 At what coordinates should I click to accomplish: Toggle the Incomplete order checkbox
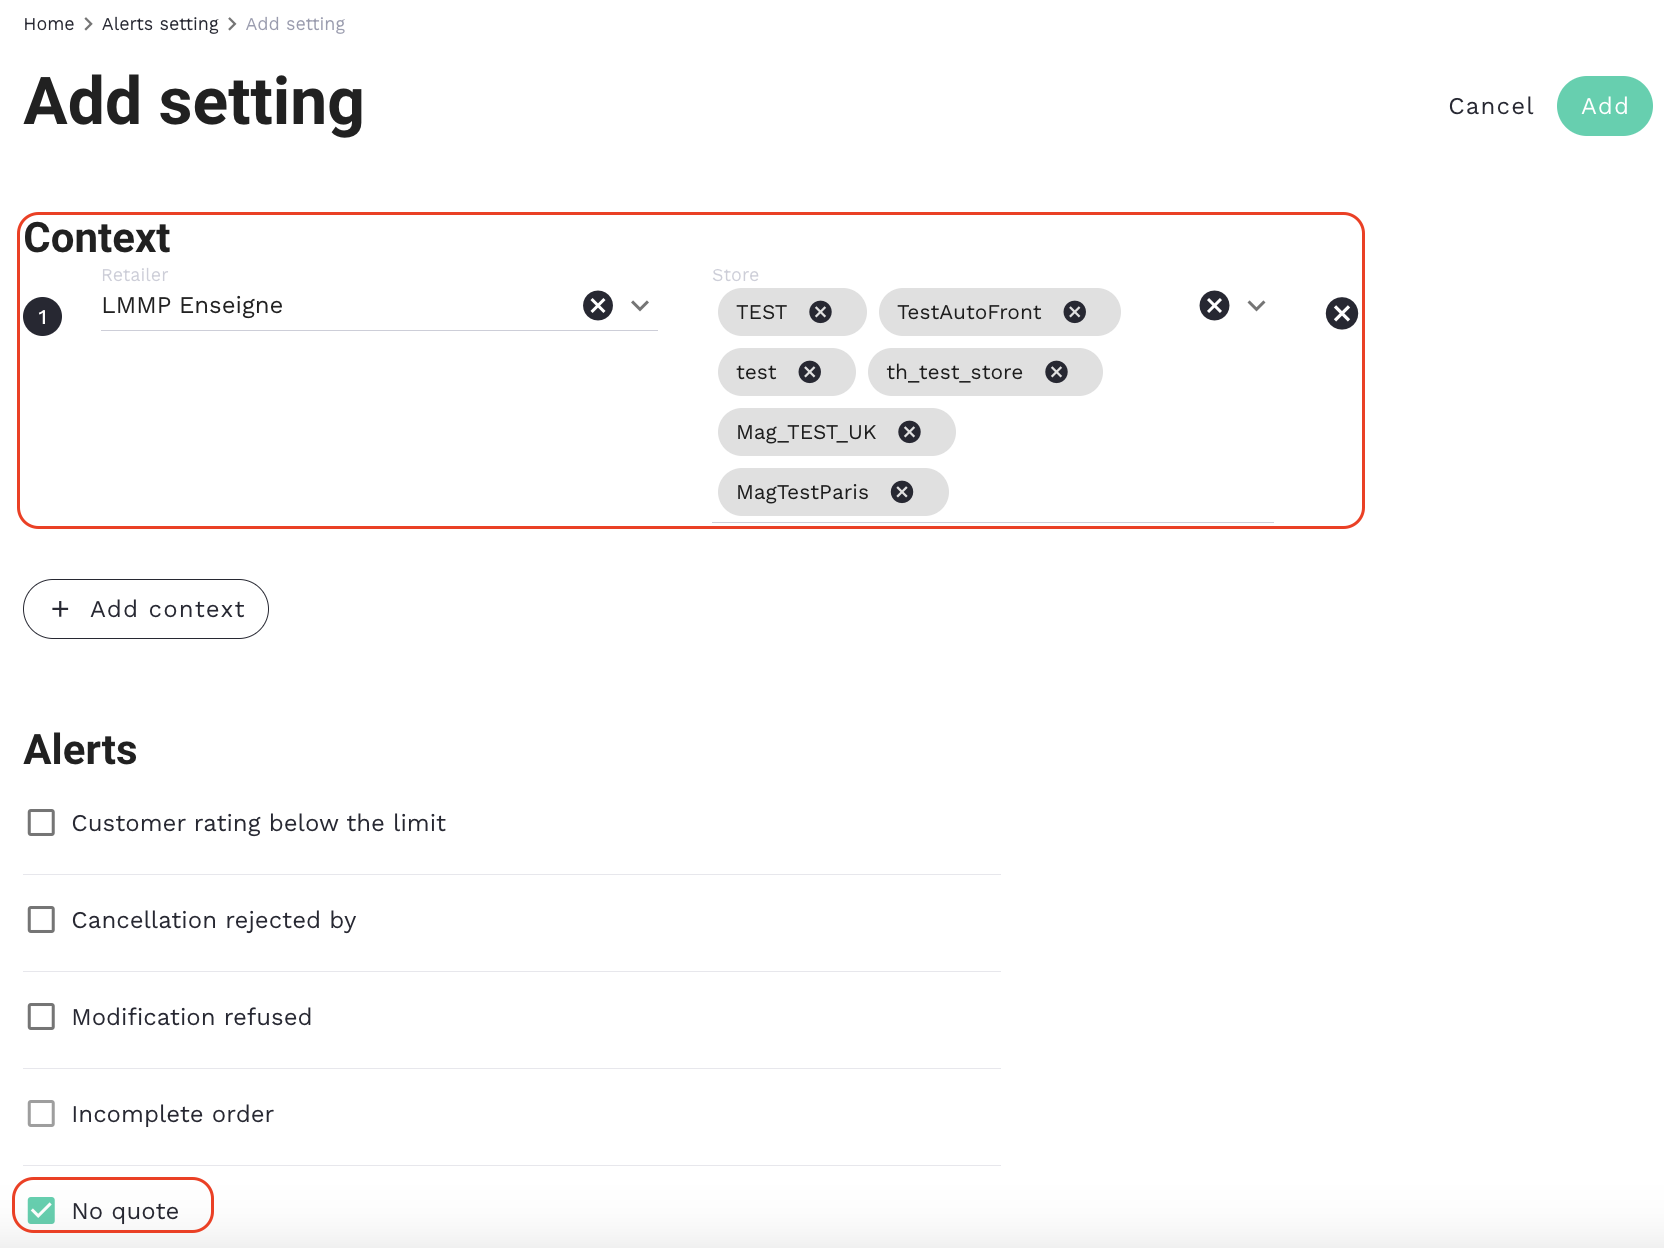[41, 1114]
